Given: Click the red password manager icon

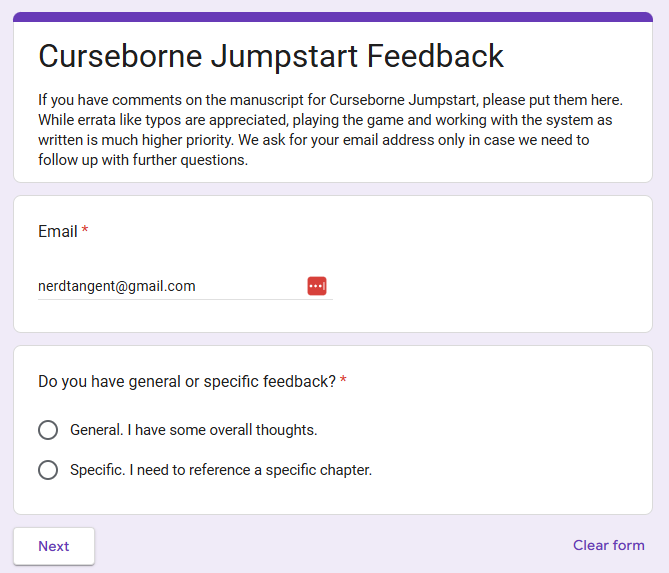Looking at the screenshot, I should 317,286.
